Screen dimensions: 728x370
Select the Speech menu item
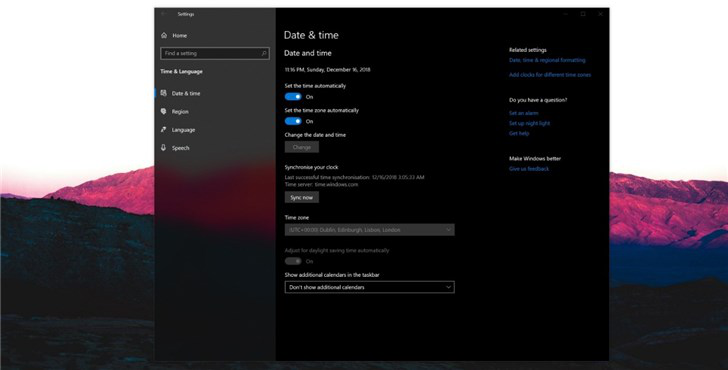coord(180,148)
